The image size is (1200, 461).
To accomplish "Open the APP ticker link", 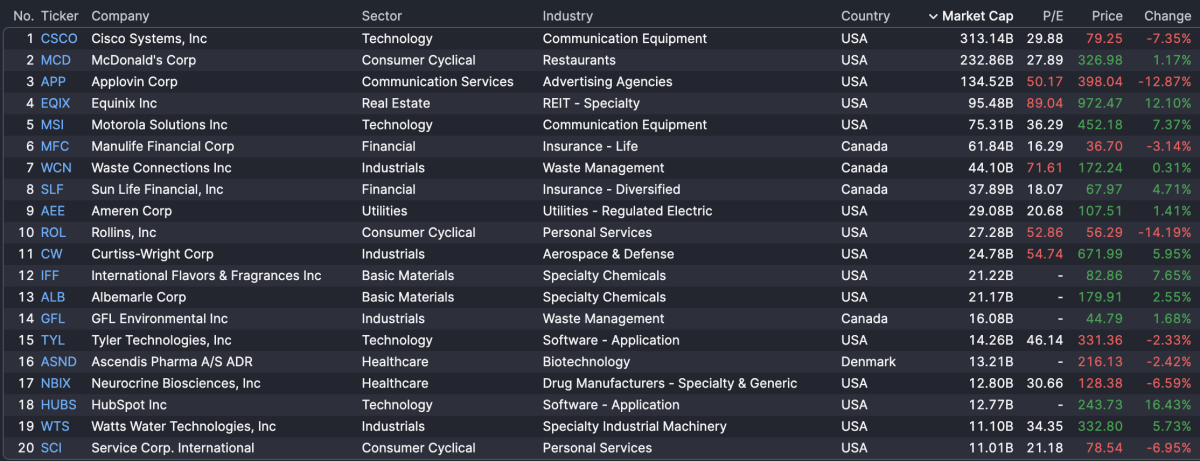I will click(53, 82).
